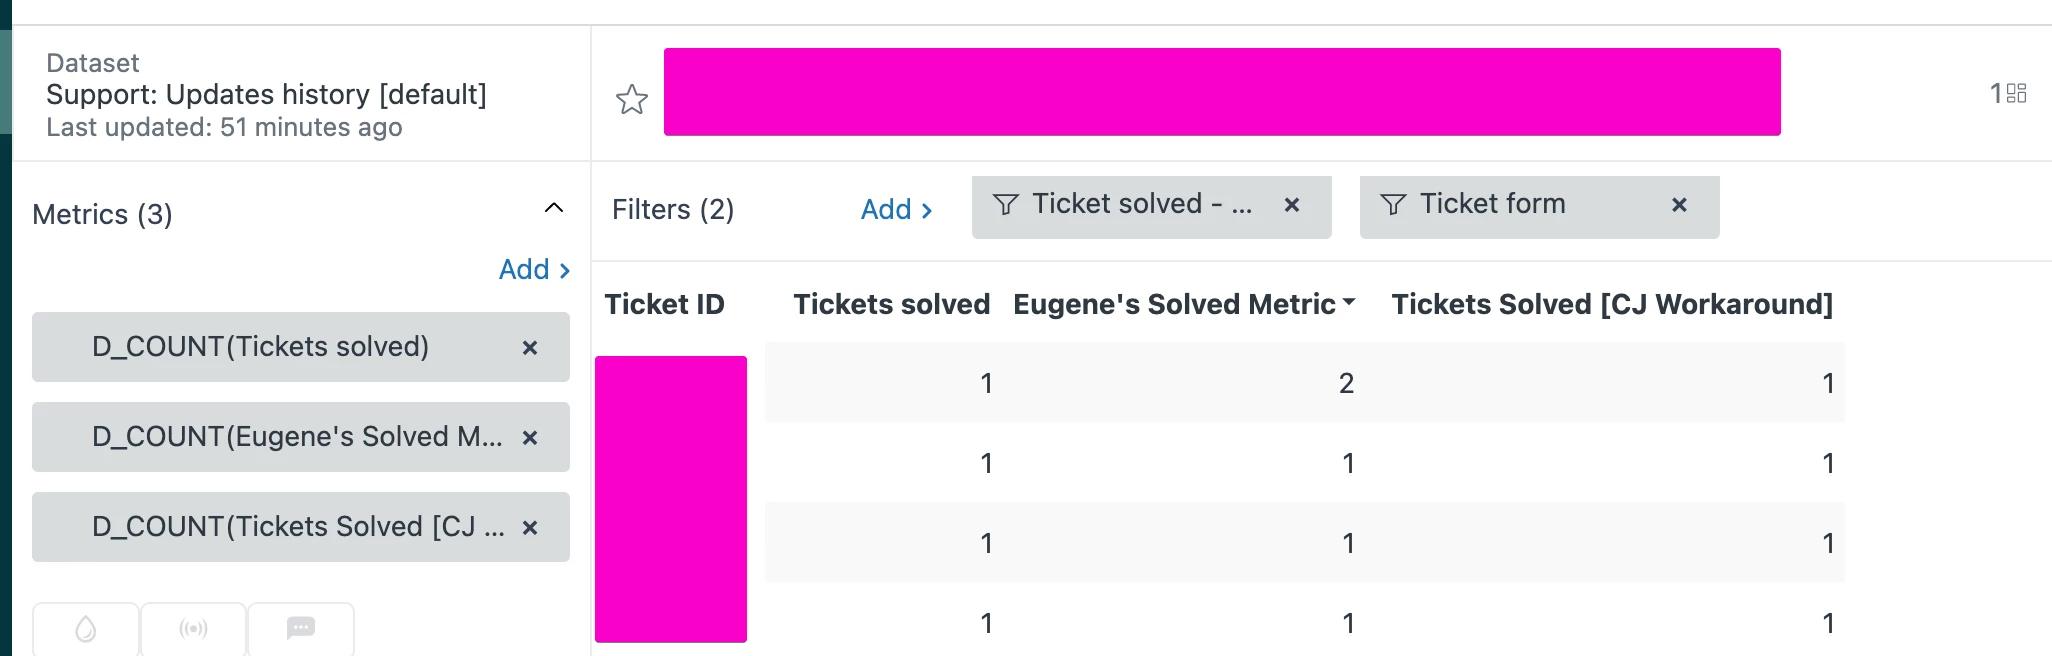Add a new metric
Viewport: 2052px width, 656px height.
(534, 270)
